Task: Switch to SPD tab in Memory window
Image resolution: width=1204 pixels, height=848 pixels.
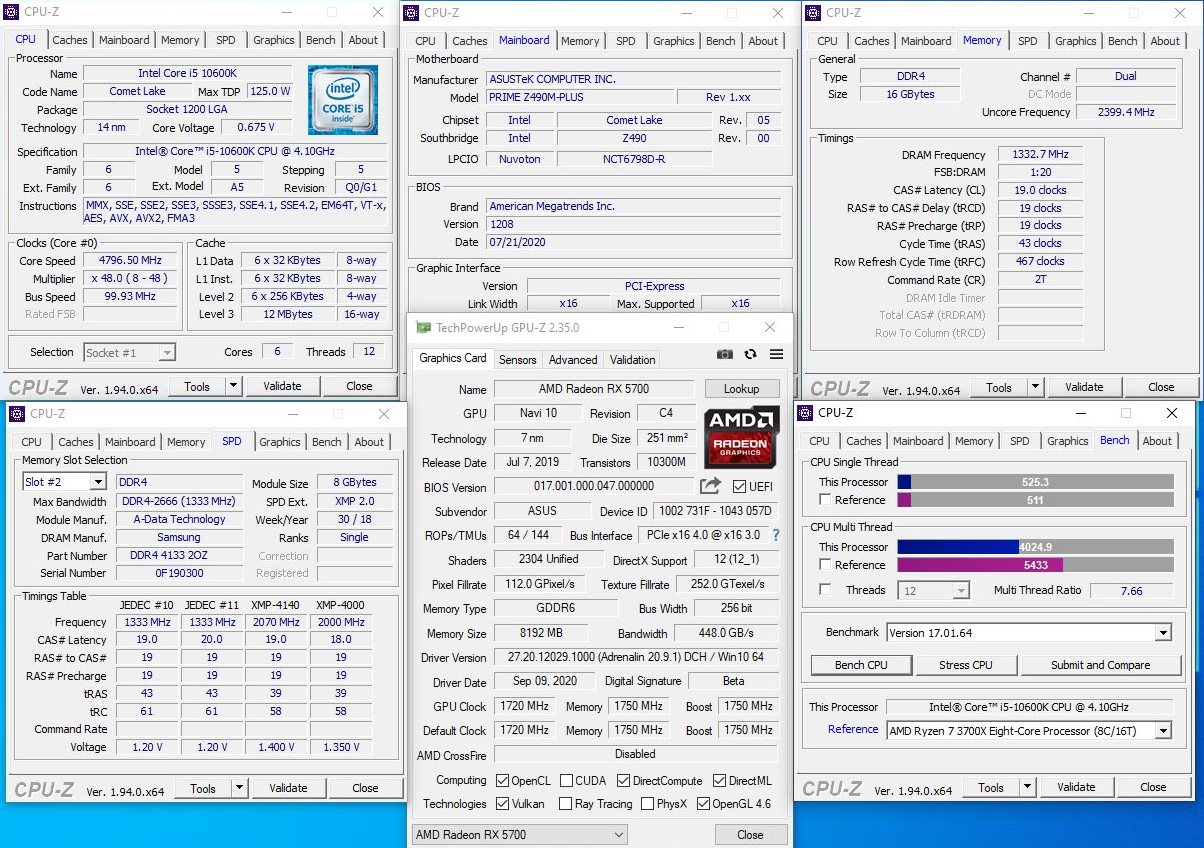Action: coord(1028,41)
